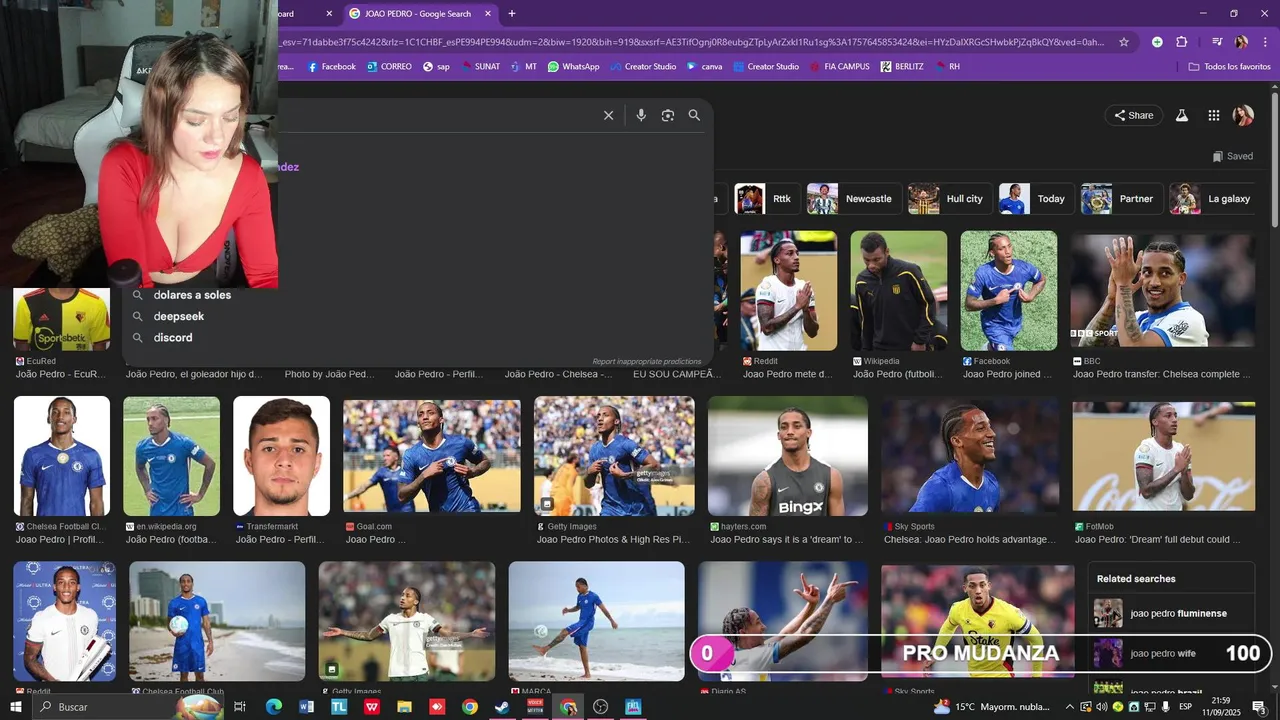Open the taskbar clock 21:59

point(1220,707)
